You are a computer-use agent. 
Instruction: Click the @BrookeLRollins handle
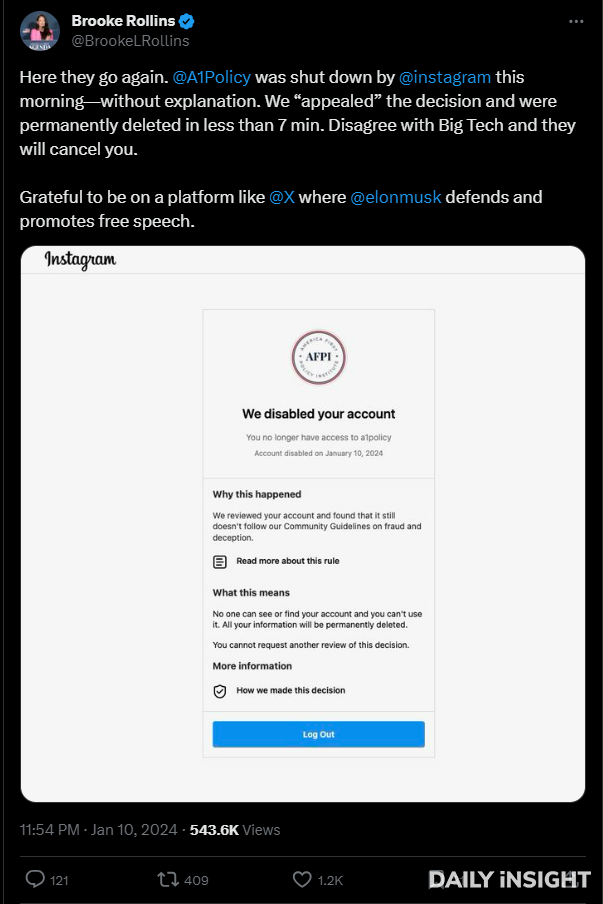coord(130,41)
